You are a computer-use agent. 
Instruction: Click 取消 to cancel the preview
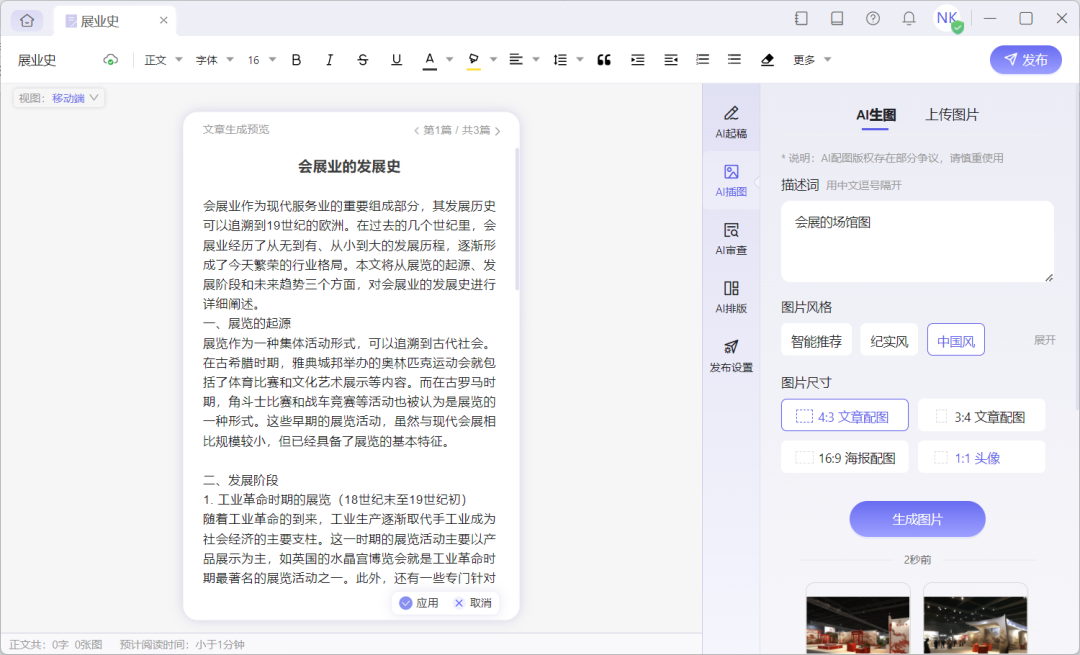pyautogui.click(x=473, y=603)
